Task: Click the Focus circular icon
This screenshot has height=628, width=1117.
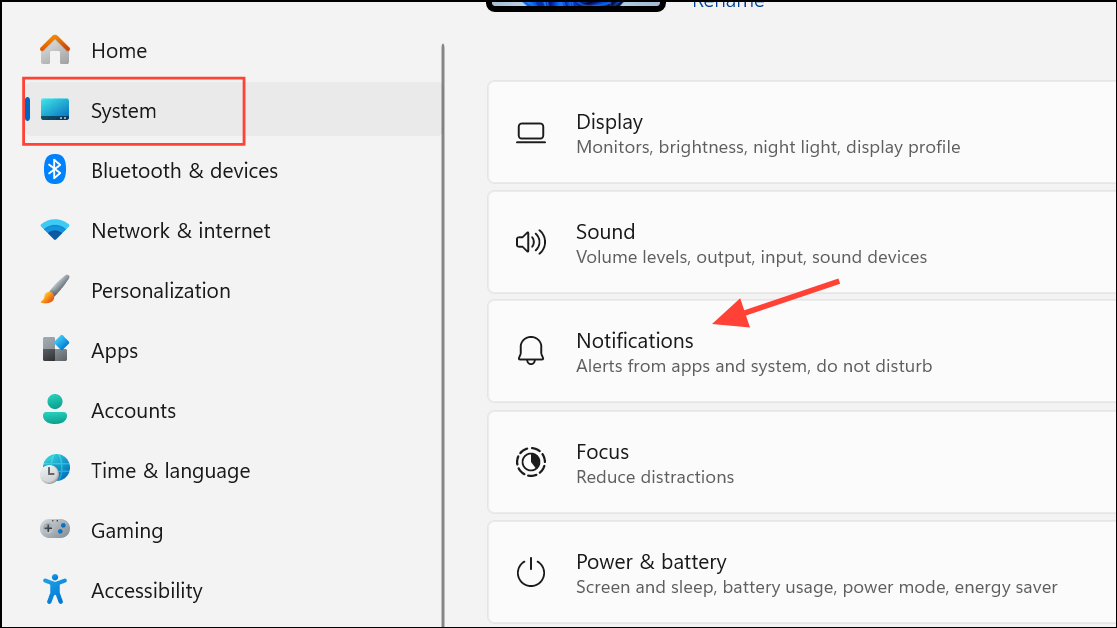Action: point(530,462)
